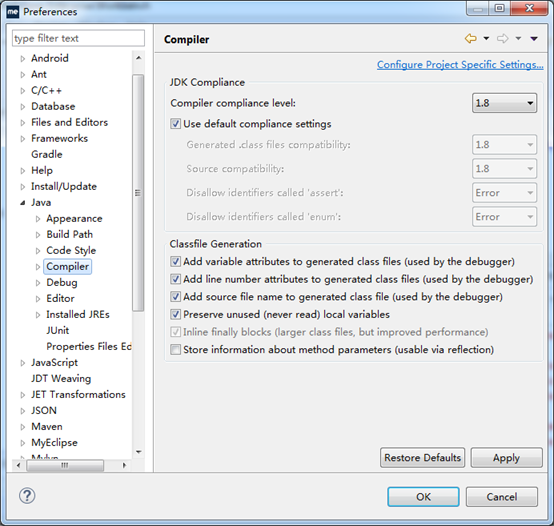Toggle Use default compliance settings checkbox

(x=175, y=124)
